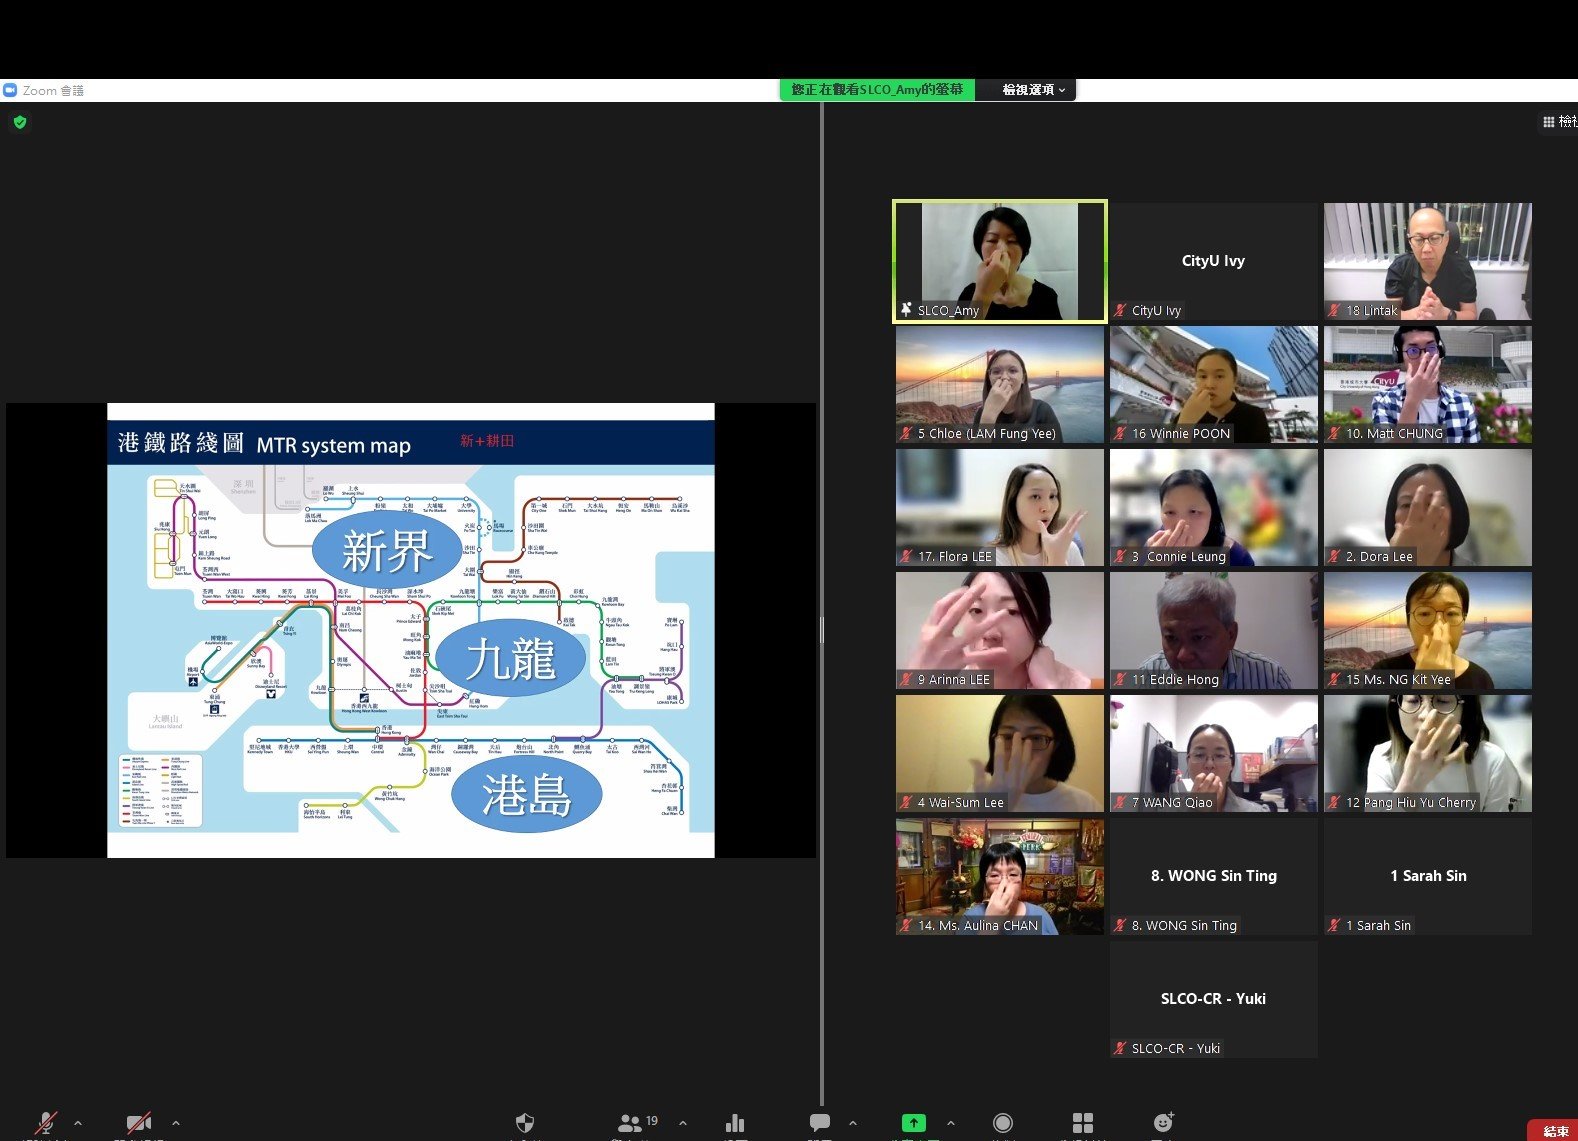Screen dimensions: 1578x1141
Task: Open audio options chevron beside the microphone
Action: coord(78,1123)
